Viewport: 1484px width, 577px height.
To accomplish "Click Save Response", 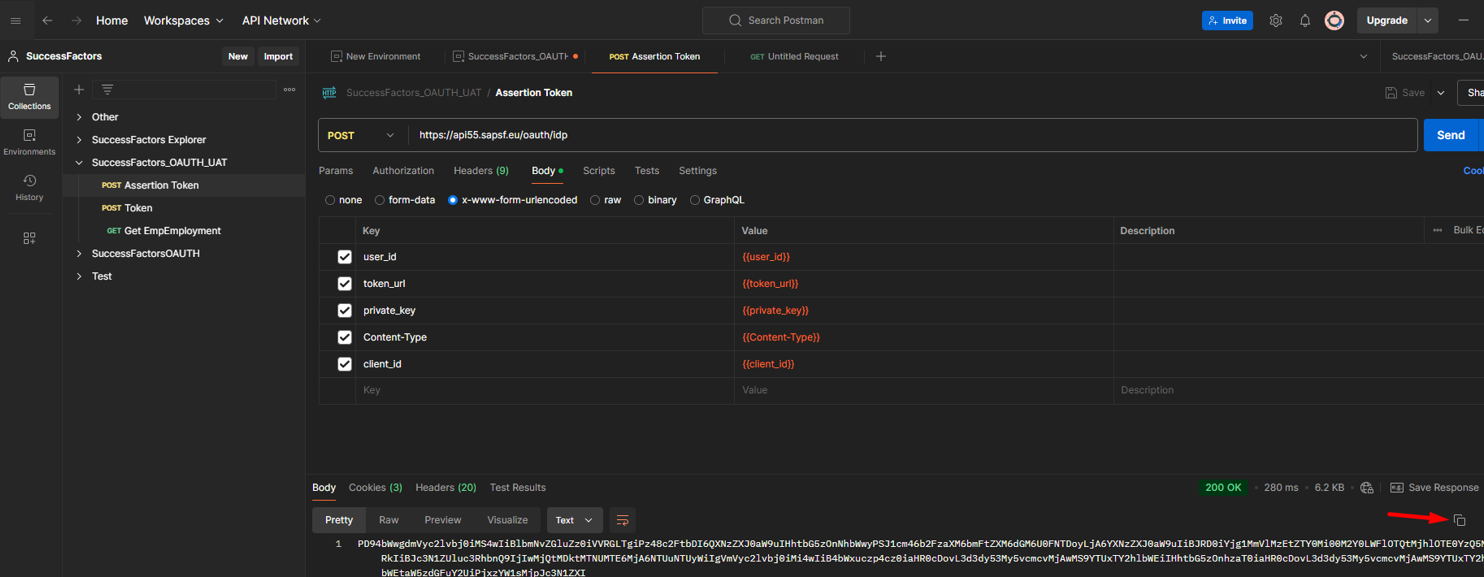I will point(1434,488).
